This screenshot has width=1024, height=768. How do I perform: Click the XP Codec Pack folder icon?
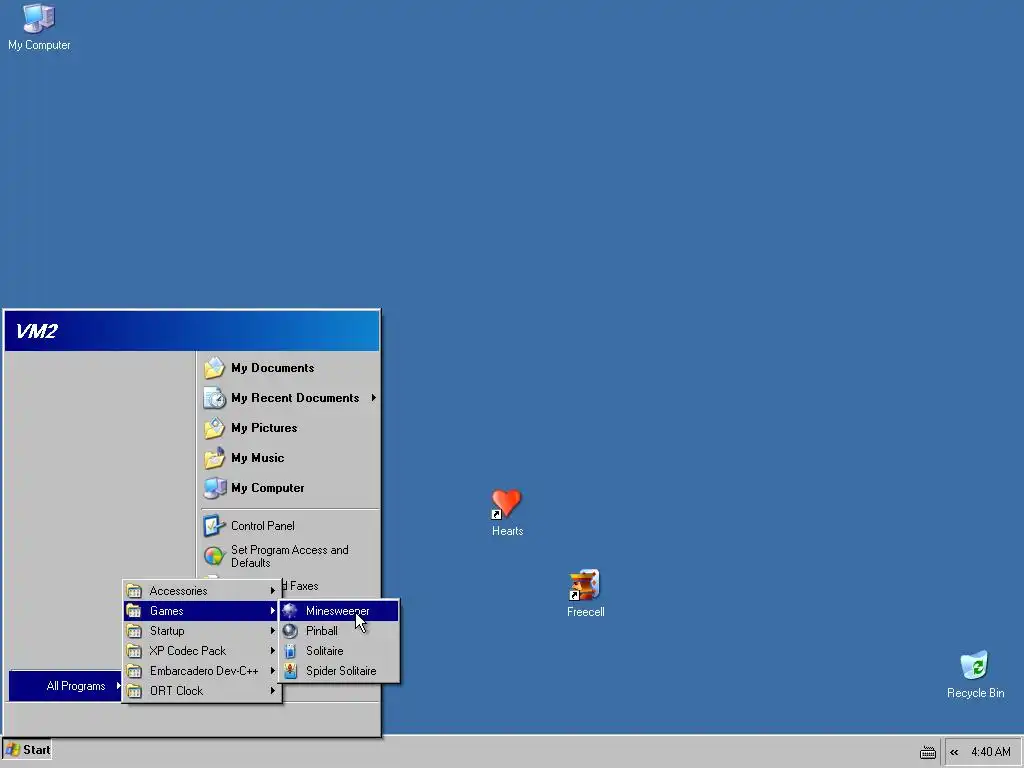point(134,651)
